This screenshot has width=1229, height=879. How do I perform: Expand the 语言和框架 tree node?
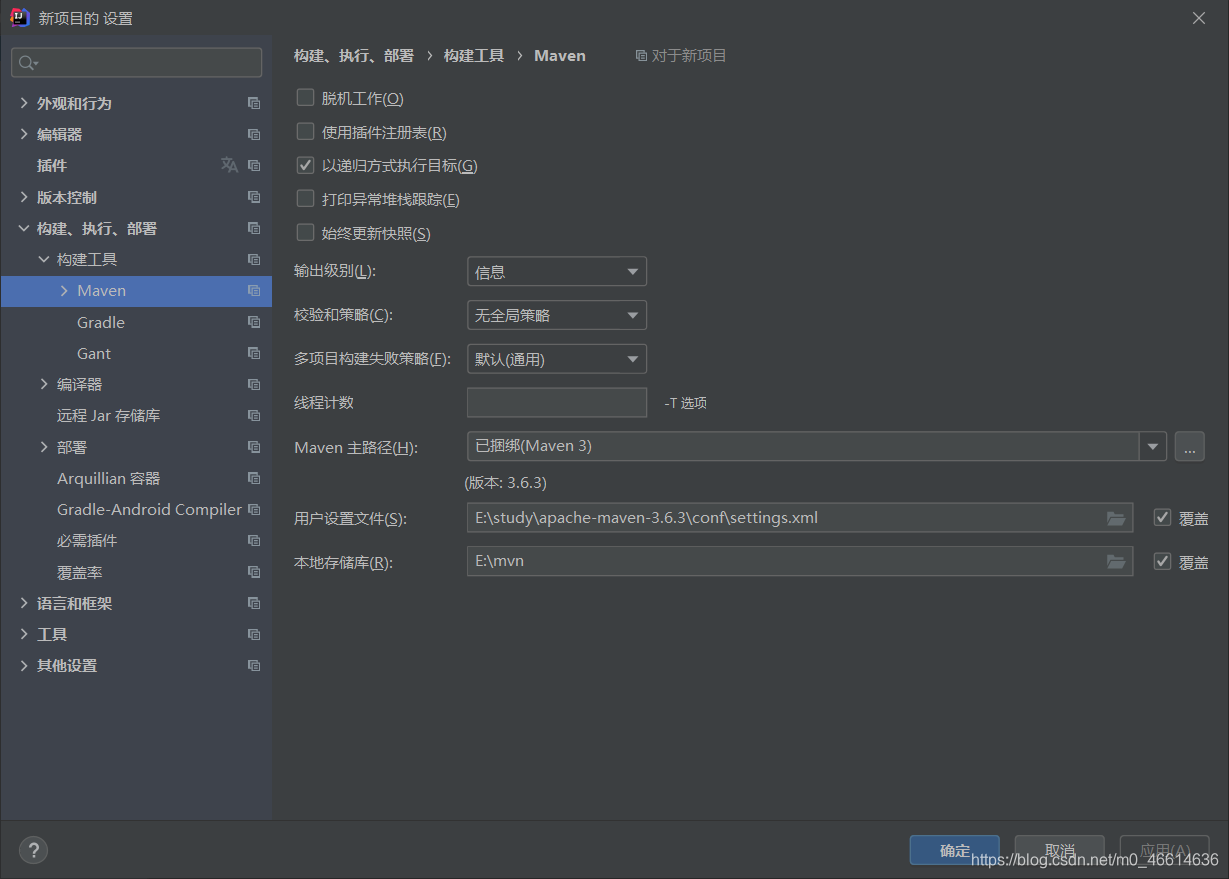pyautogui.click(x=24, y=603)
